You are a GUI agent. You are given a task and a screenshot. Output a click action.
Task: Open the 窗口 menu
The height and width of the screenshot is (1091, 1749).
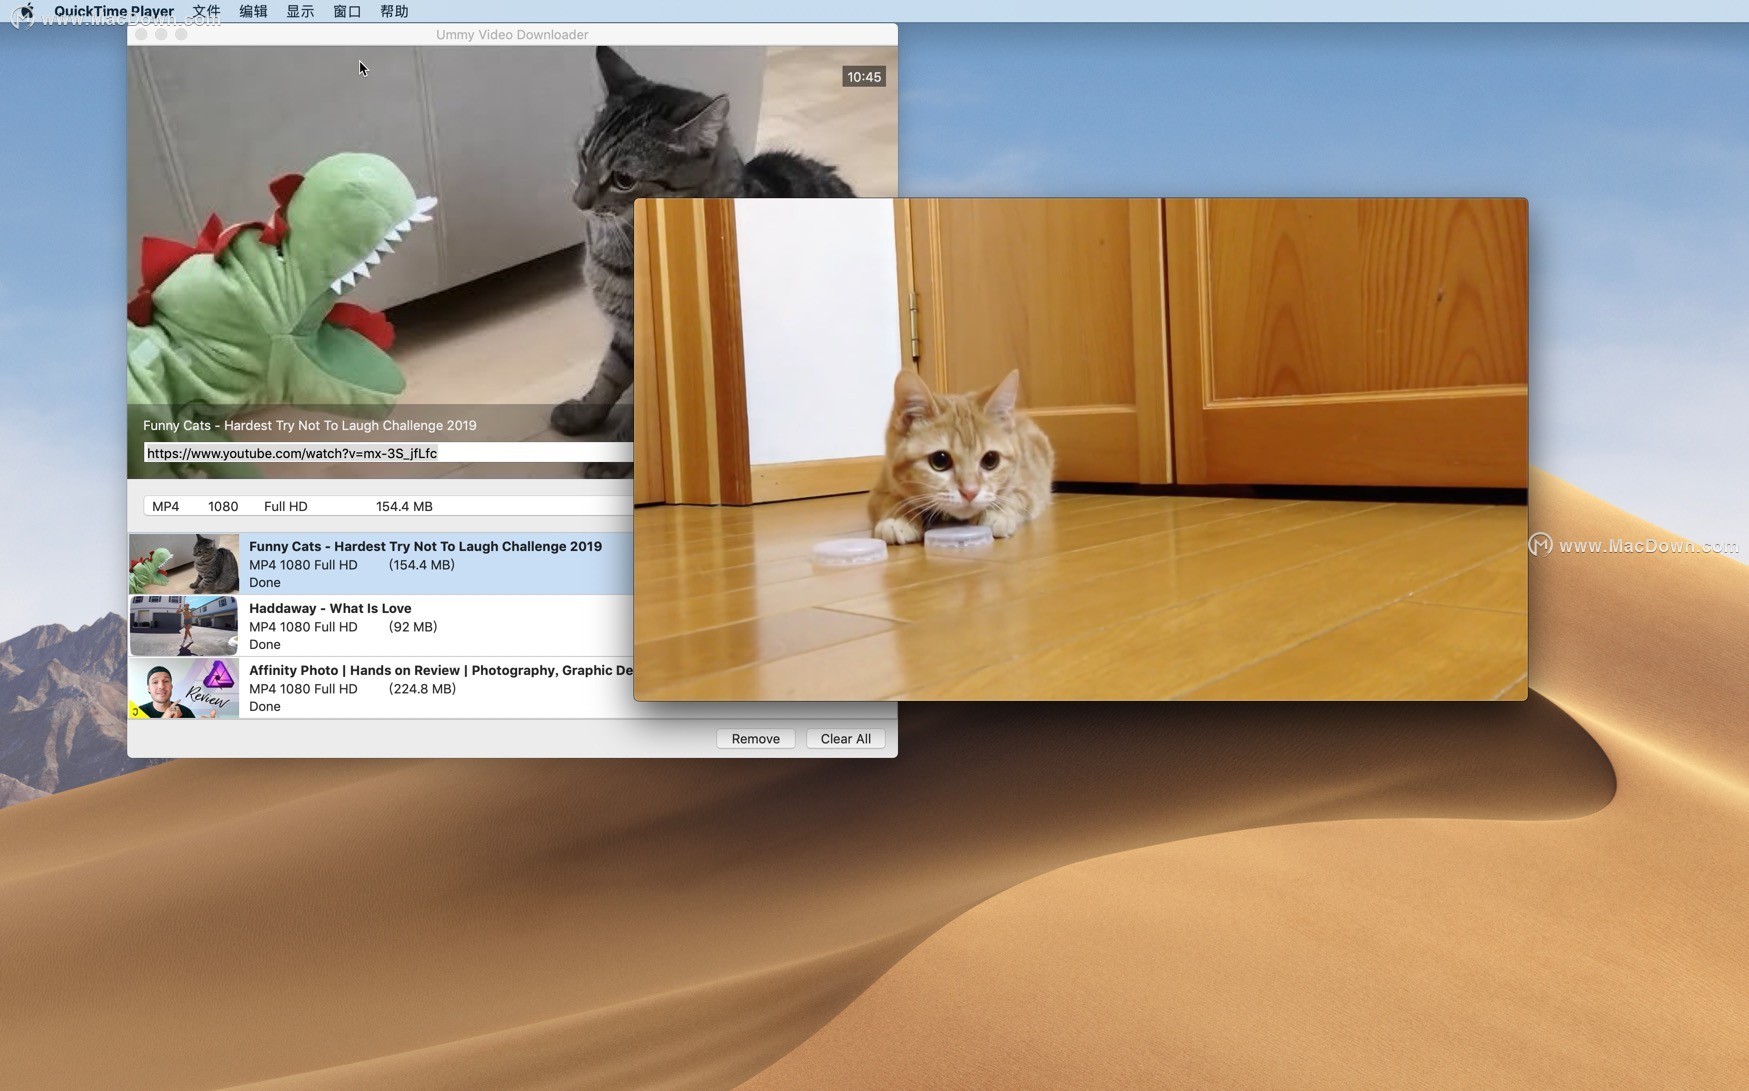point(347,11)
